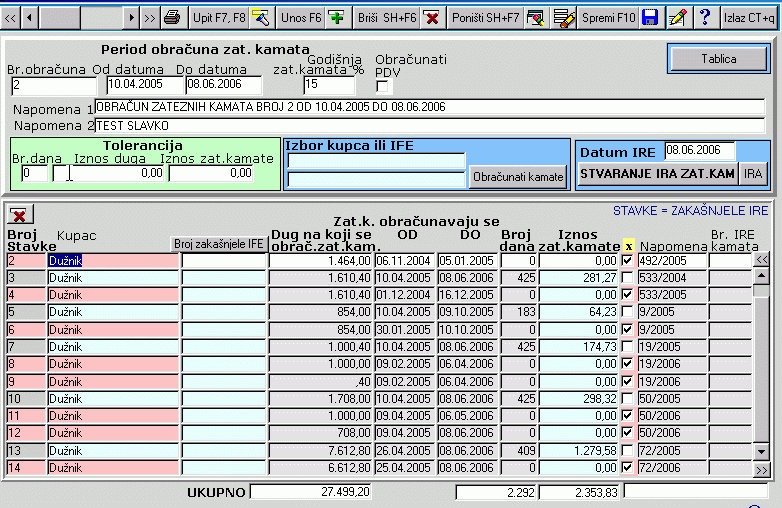782x508 pixels.
Task: Click the red X delete icon above Broj Stavke
Action: point(20,215)
